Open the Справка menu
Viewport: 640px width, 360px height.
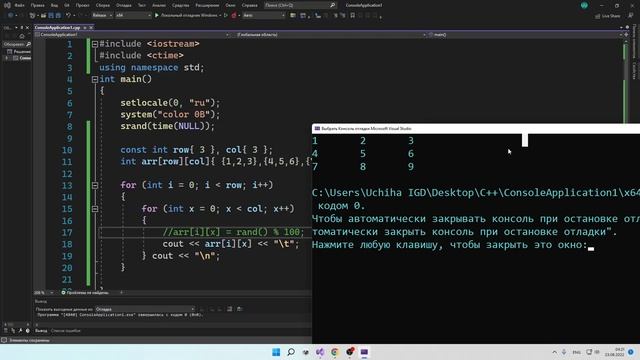point(249,5)
